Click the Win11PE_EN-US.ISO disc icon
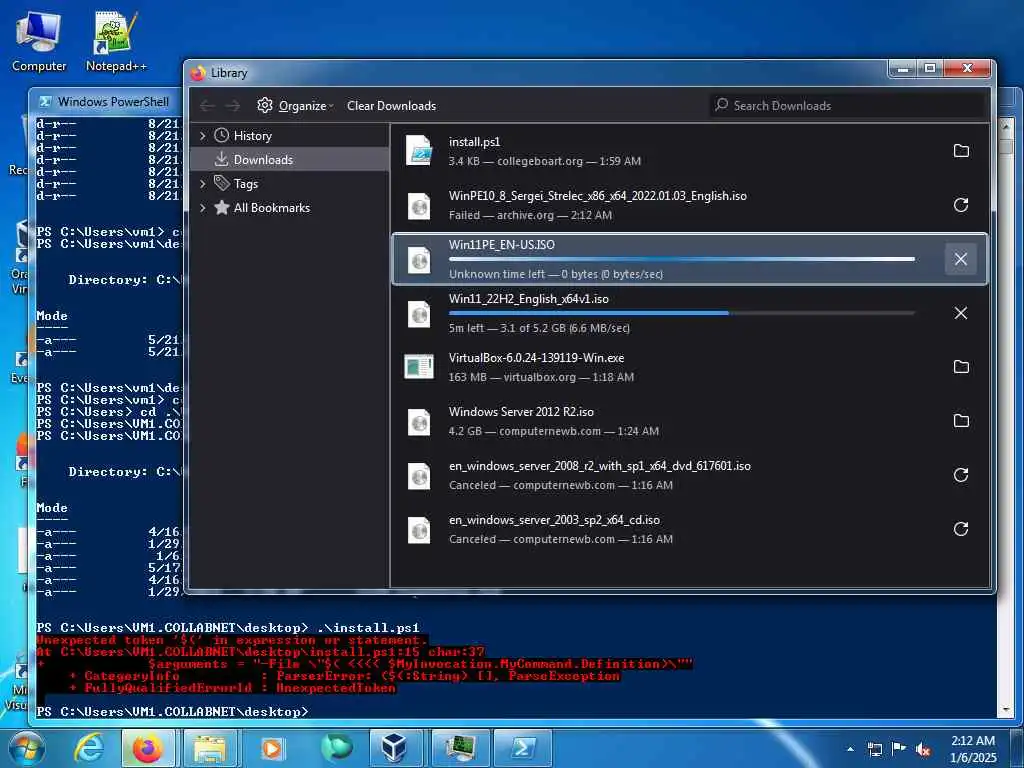Viewport: 1024px width, 768px height. (x=419, y=259)
